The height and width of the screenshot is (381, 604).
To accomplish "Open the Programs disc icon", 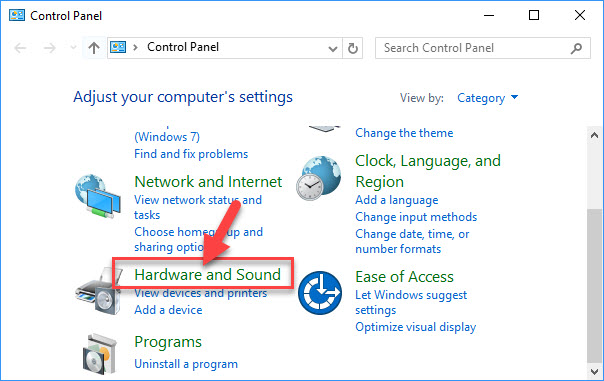I will (99, 354).
